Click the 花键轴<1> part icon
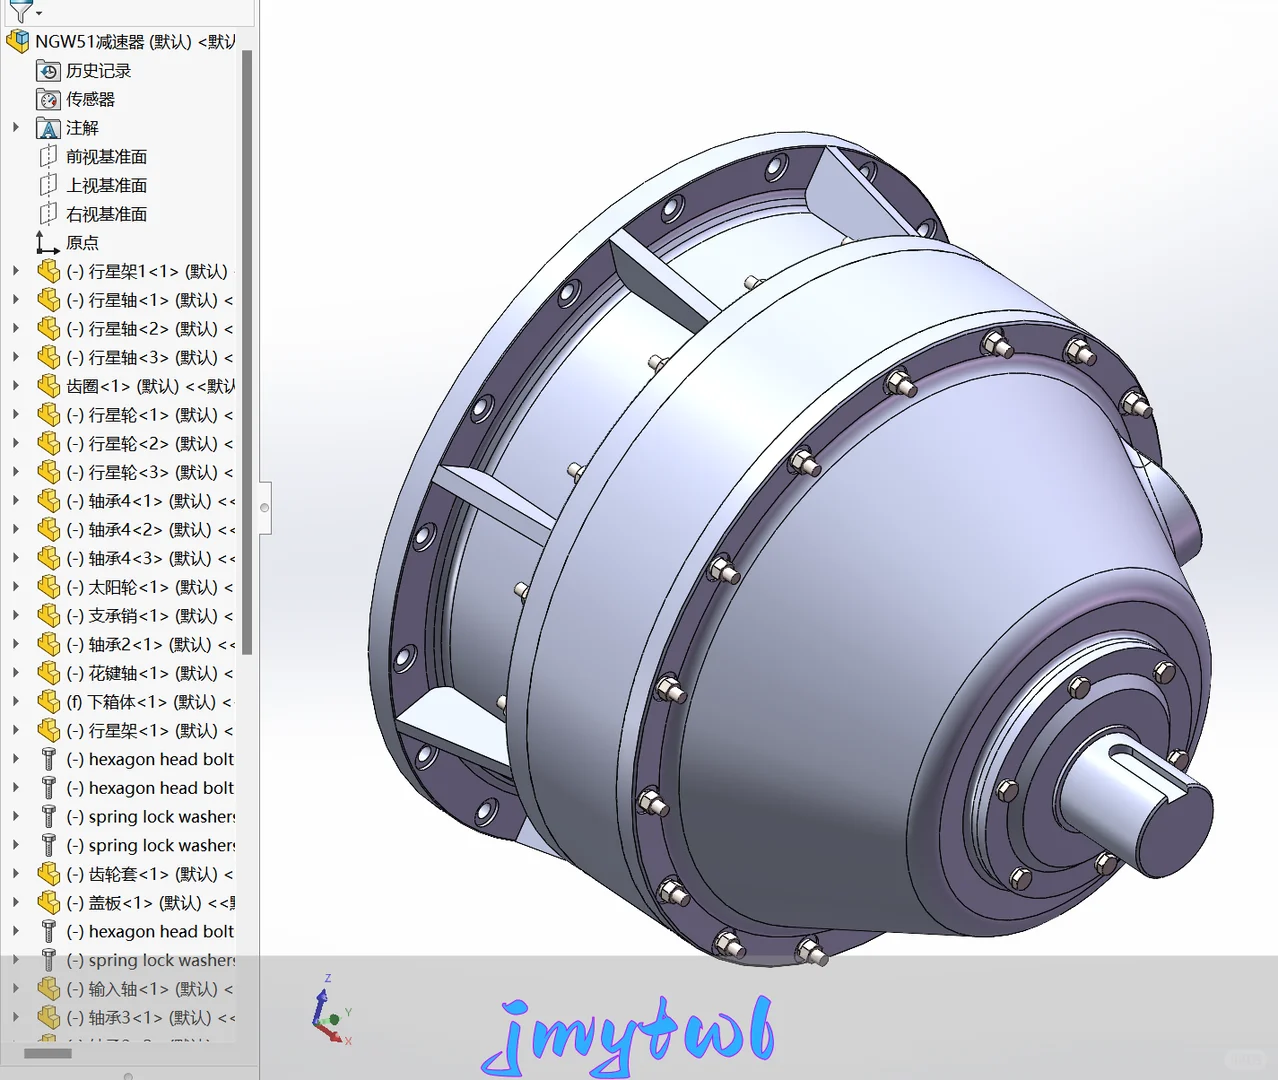The image size is (1278, 1080). [48, 673]
